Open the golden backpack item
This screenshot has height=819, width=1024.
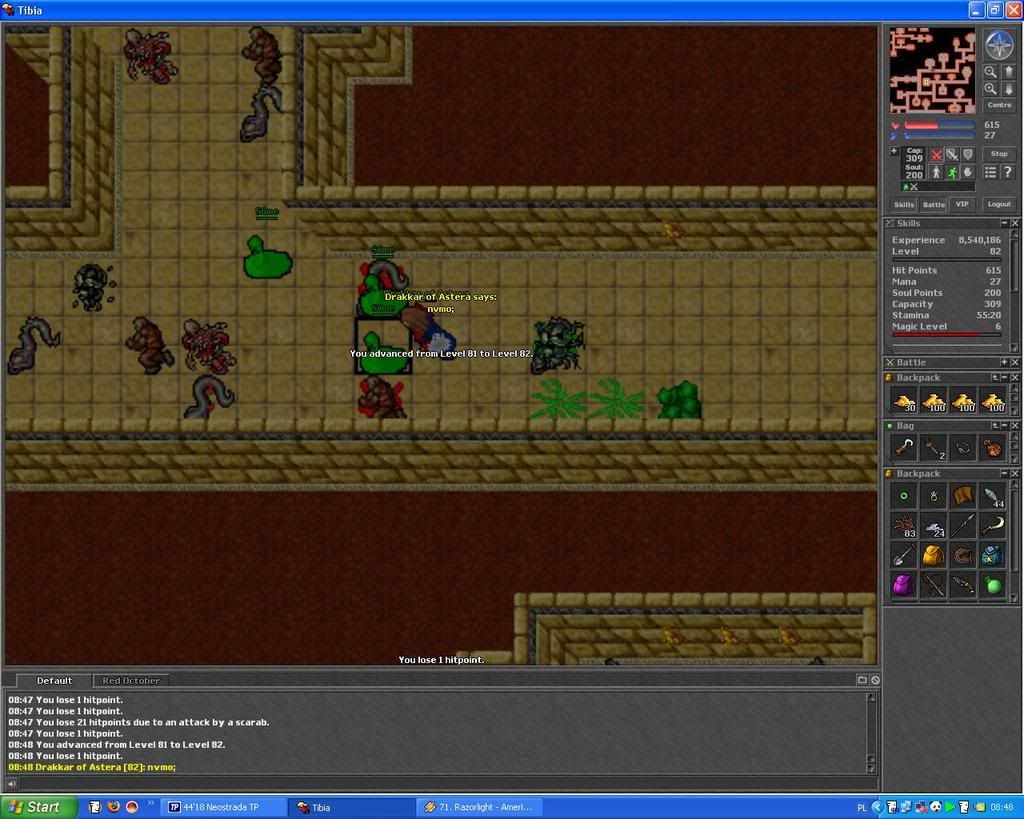[x=934, y=556]
